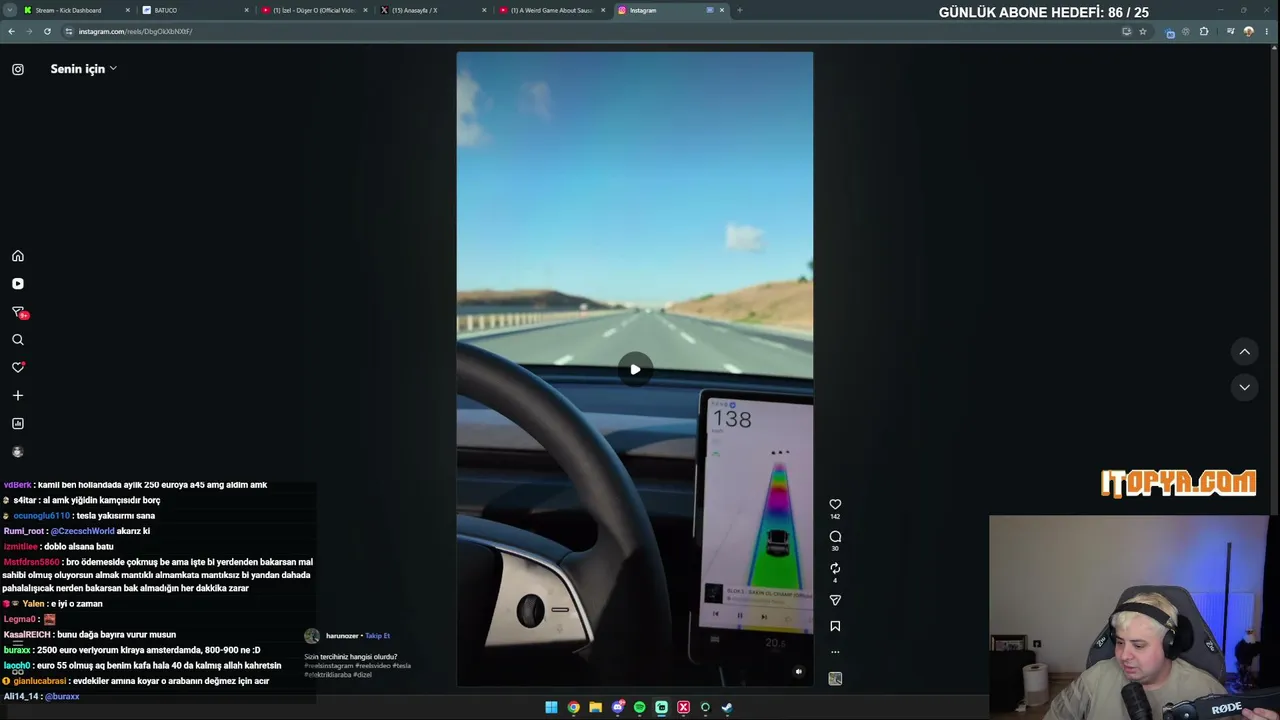Open Chrome media controls icon
The height and width of the screenshot is (720, 1280).
click(x=1230, y=31)
